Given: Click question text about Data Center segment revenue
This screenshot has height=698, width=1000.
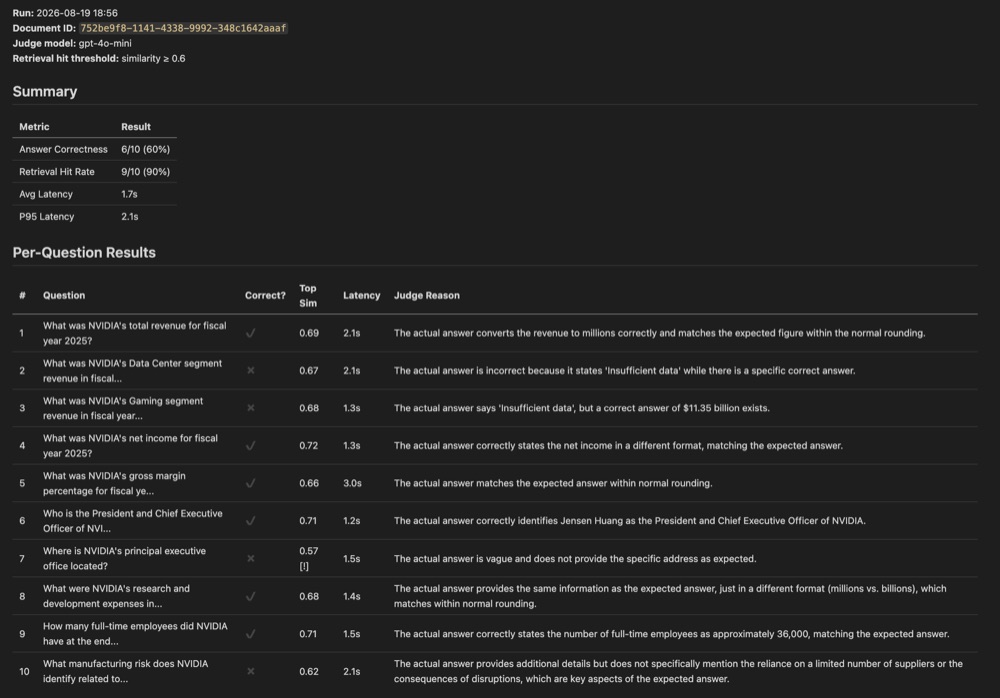Looking at the screenshot, I should click(133, 371).
